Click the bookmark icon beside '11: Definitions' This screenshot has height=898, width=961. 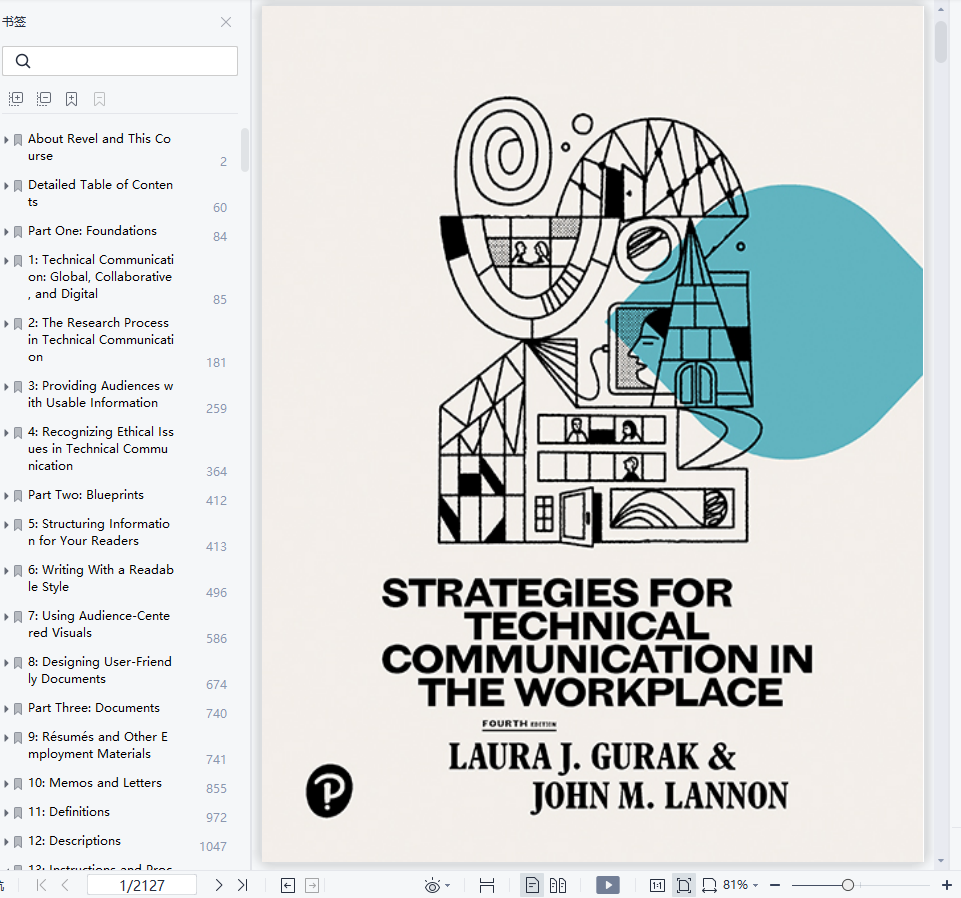pos(18,813)
